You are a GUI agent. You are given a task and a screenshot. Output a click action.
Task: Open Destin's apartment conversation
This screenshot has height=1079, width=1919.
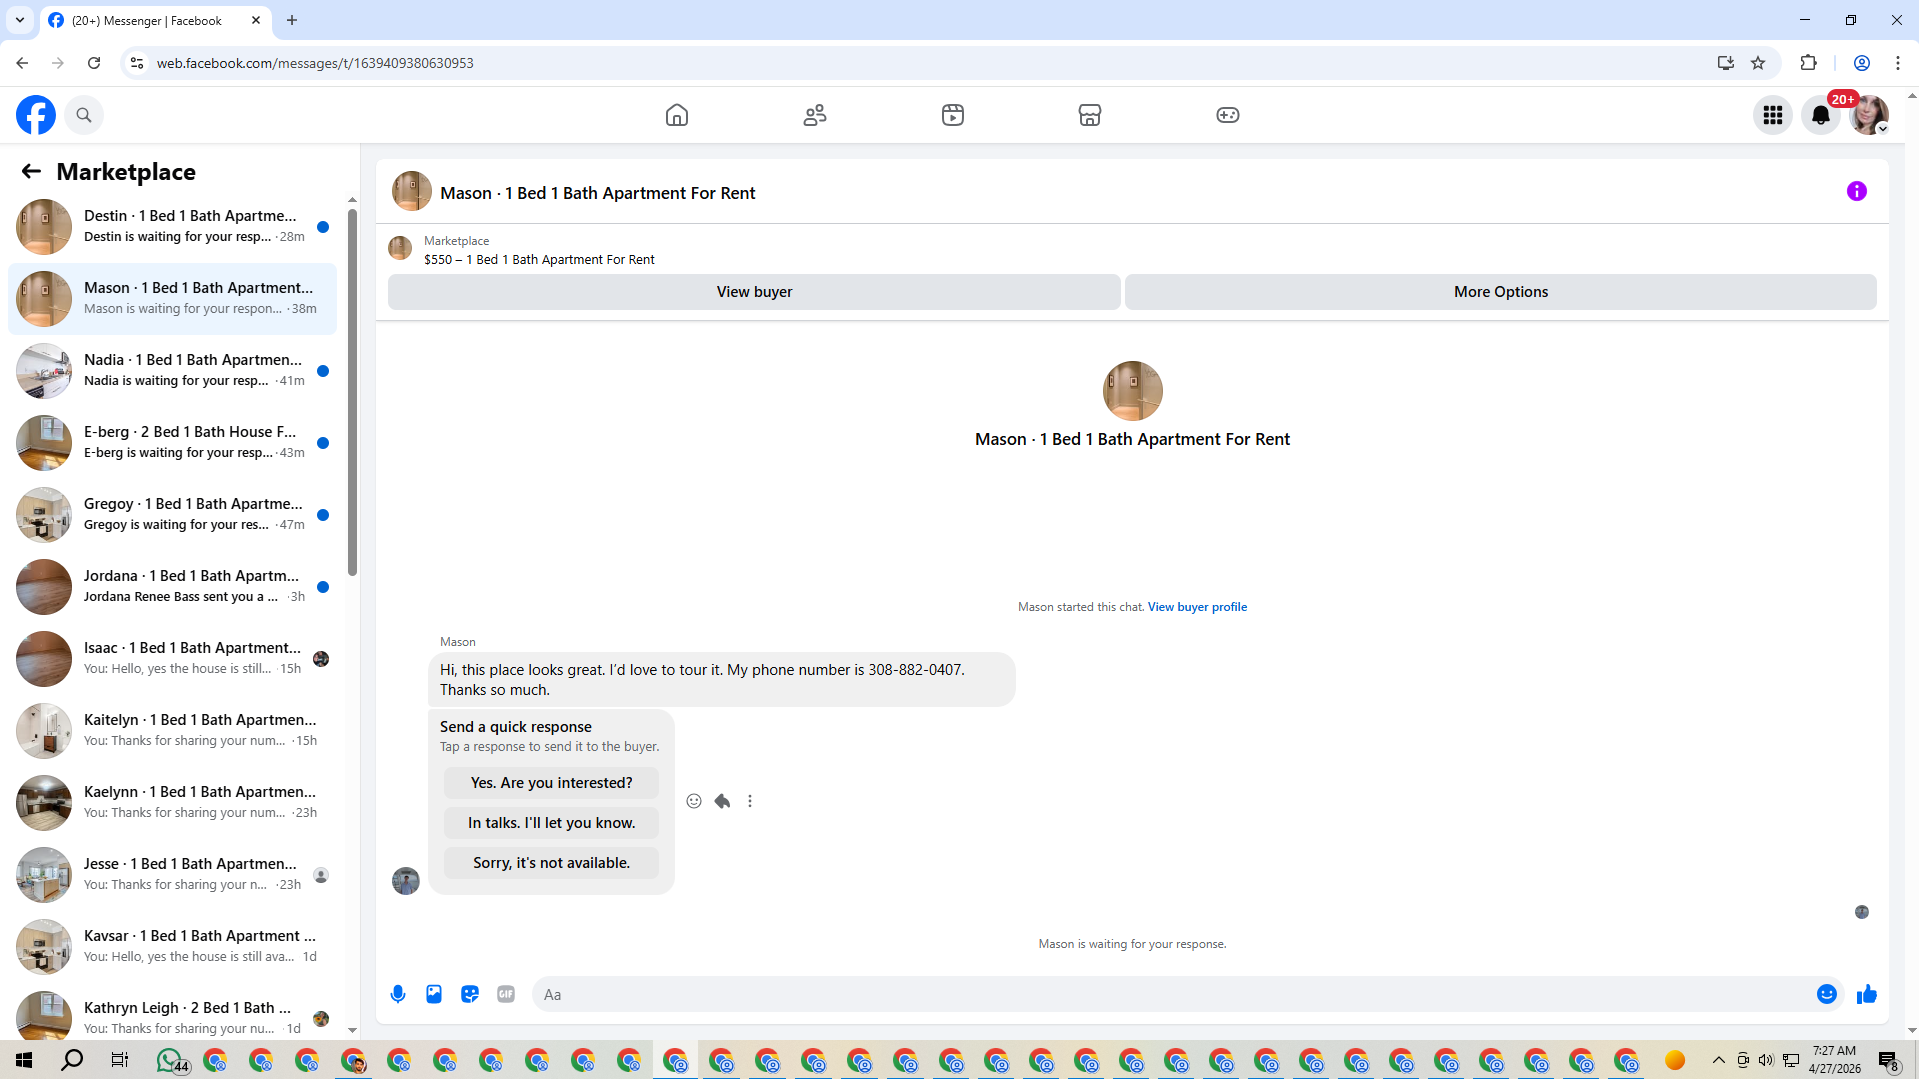pyautogui.click(x=172, y=227)
